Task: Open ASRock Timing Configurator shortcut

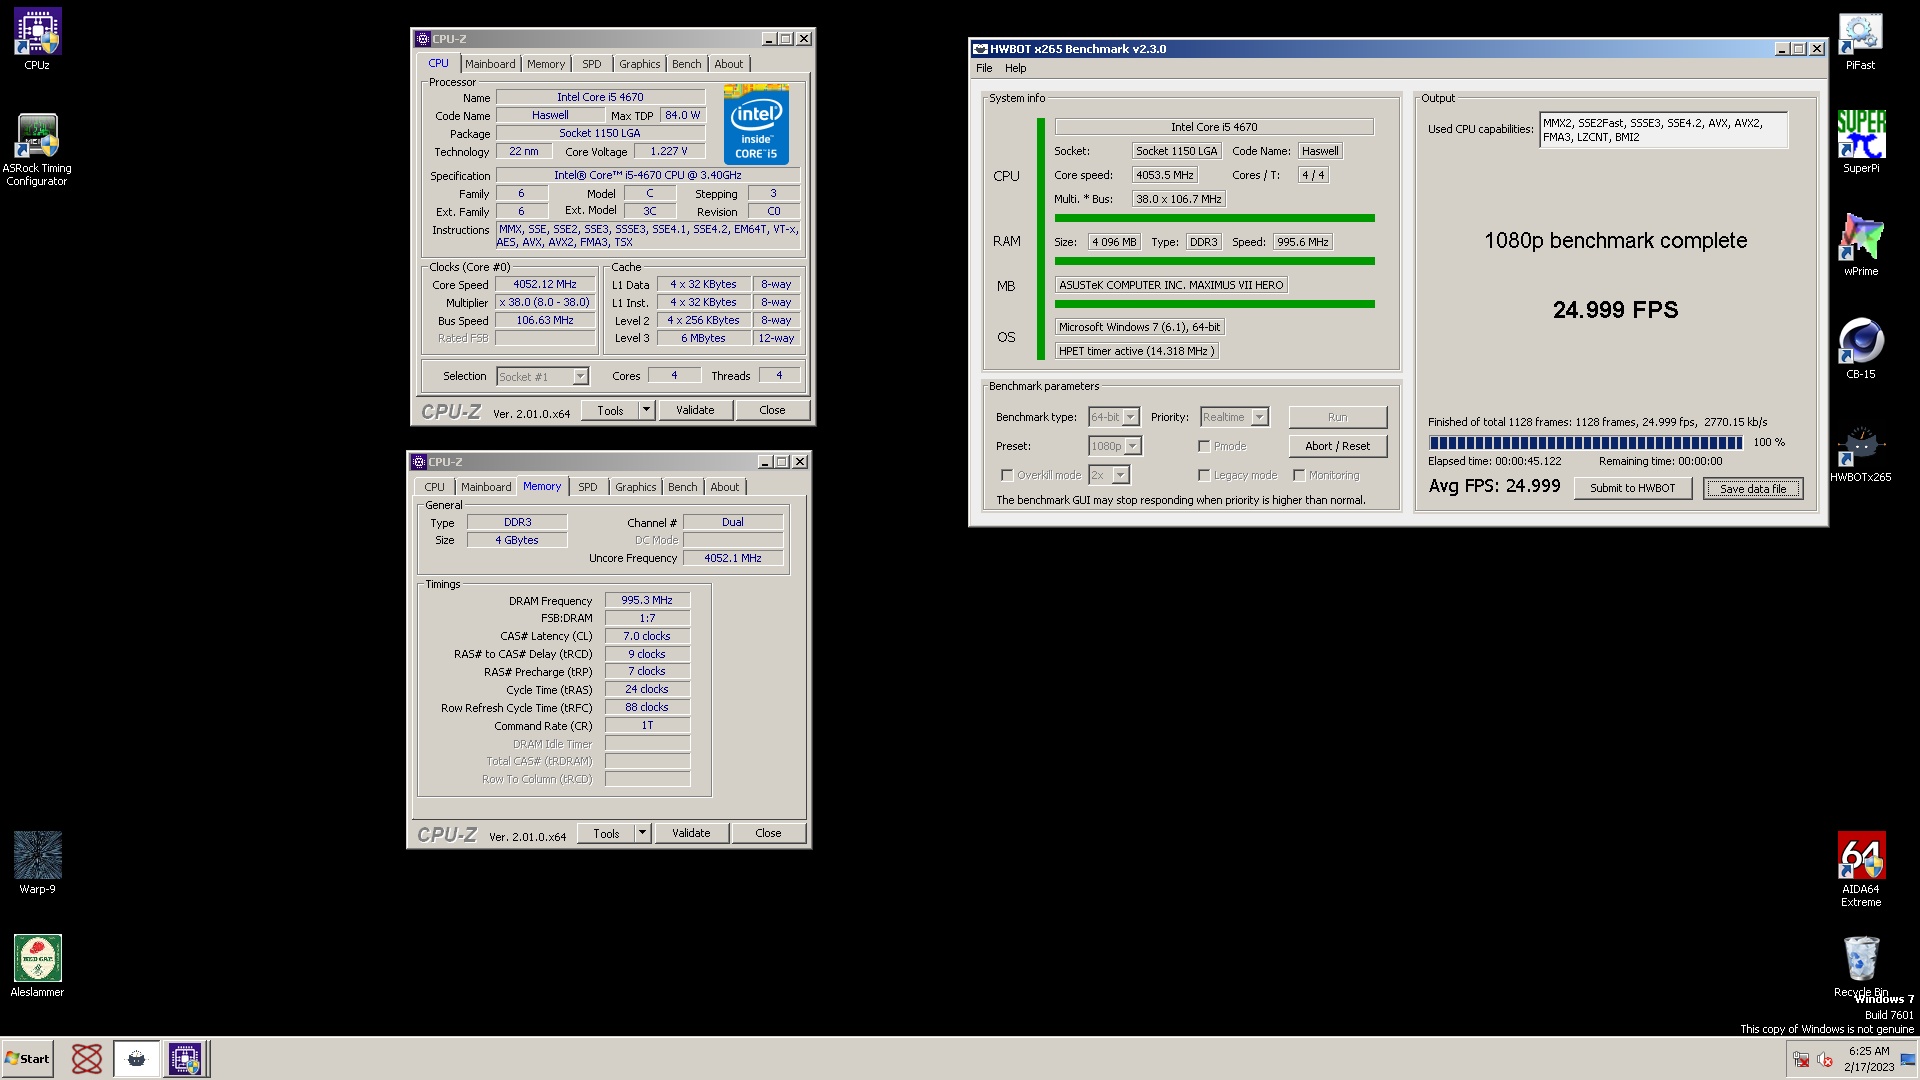Action: pyautogui.click(x=37, y=150)
